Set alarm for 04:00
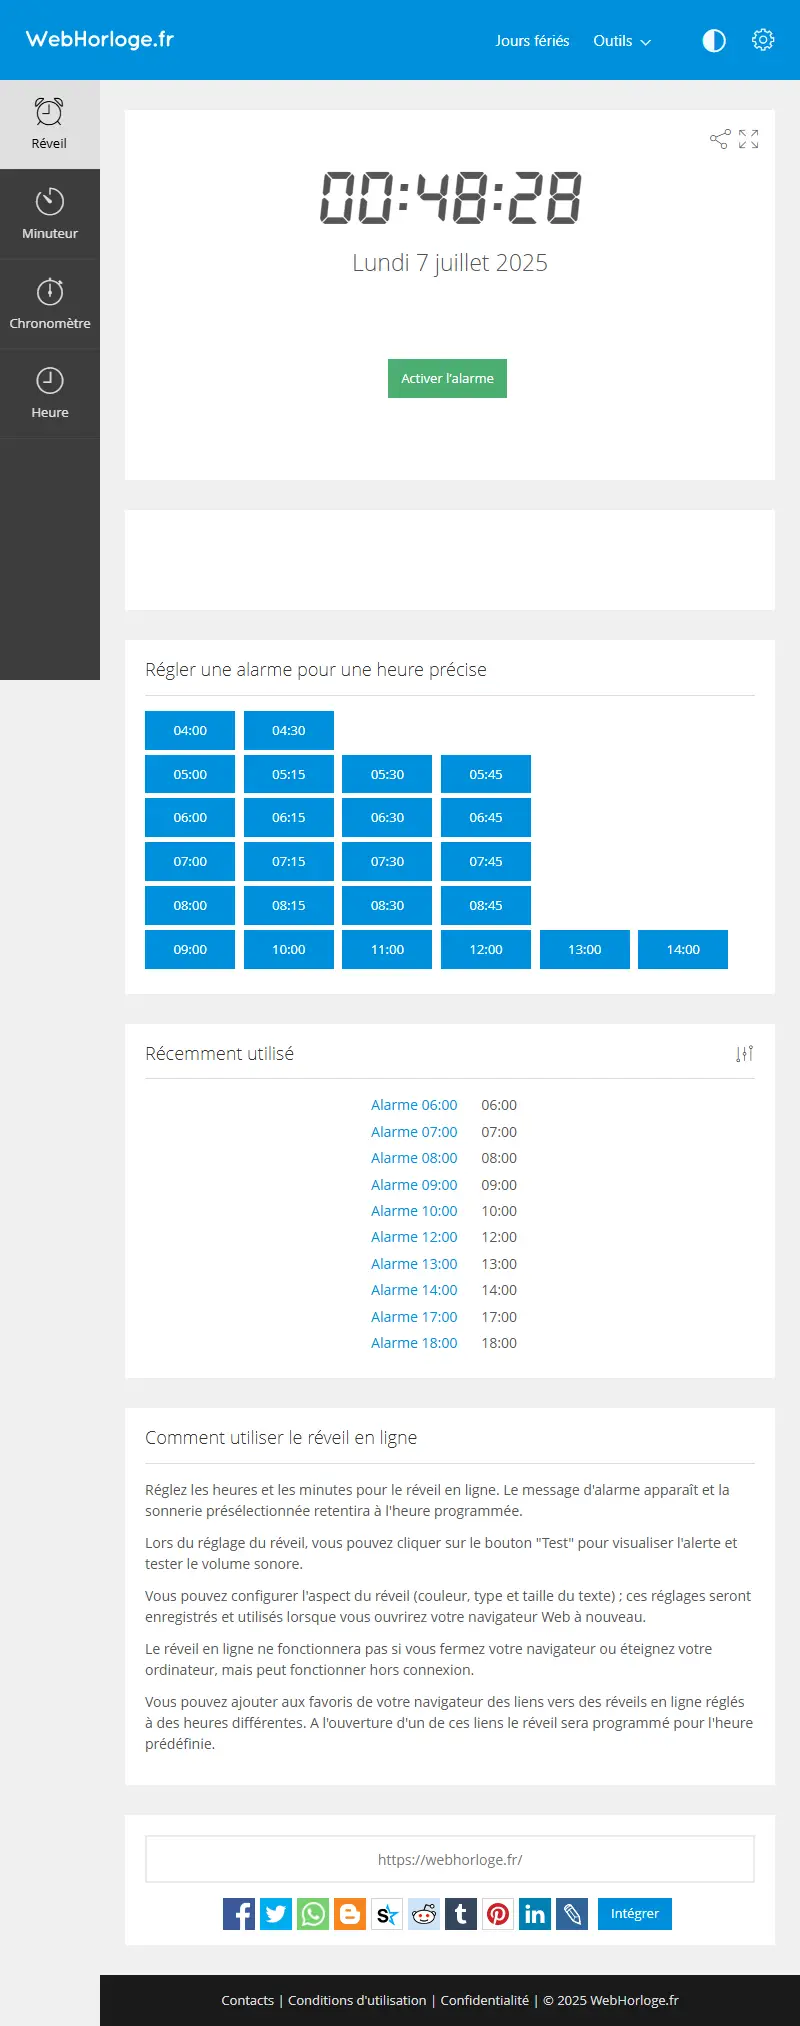 pos(190,730)
